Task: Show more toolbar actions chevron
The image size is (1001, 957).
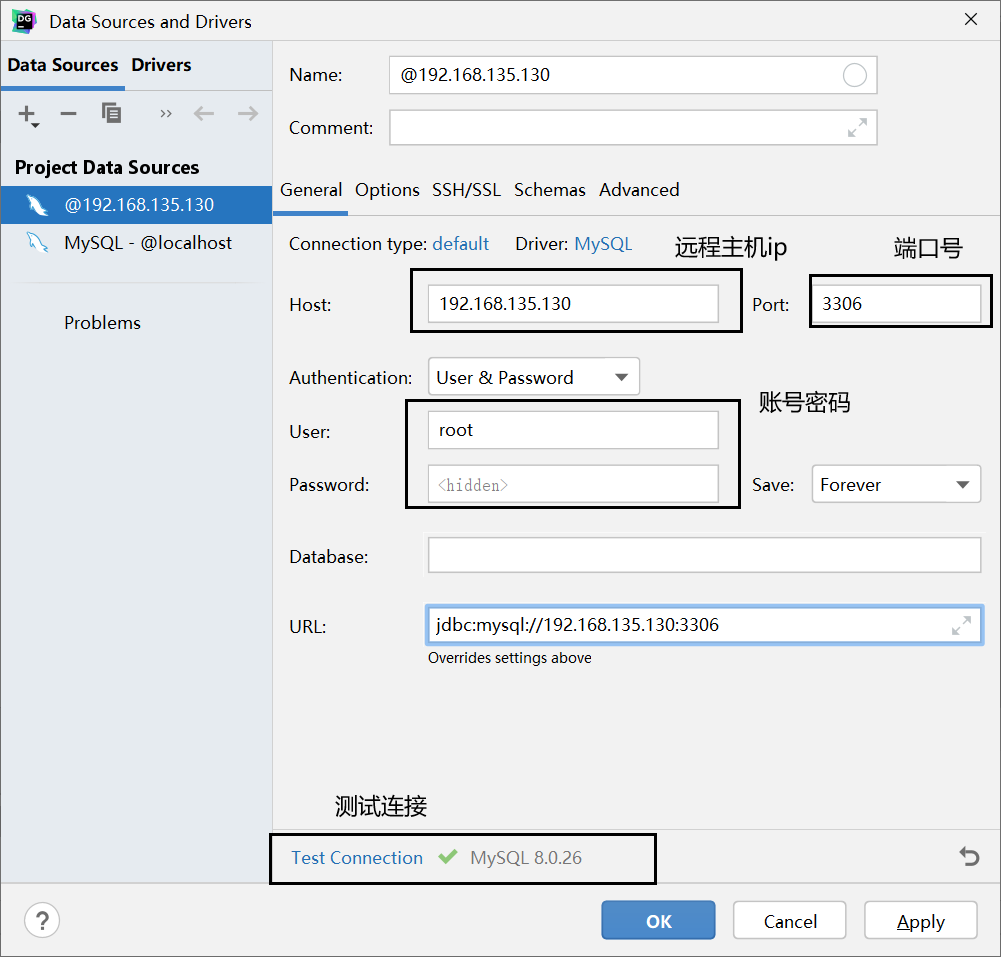Action: click(166, 114)
